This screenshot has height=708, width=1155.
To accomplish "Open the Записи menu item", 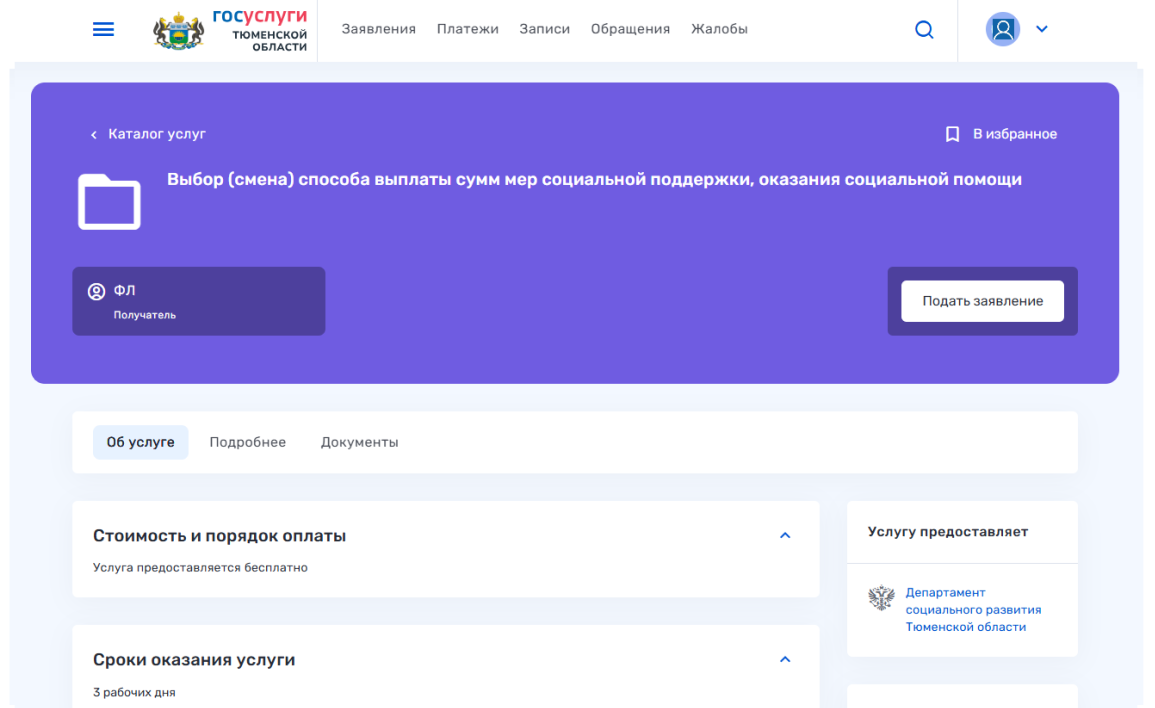I will click(x=544, y=29).
